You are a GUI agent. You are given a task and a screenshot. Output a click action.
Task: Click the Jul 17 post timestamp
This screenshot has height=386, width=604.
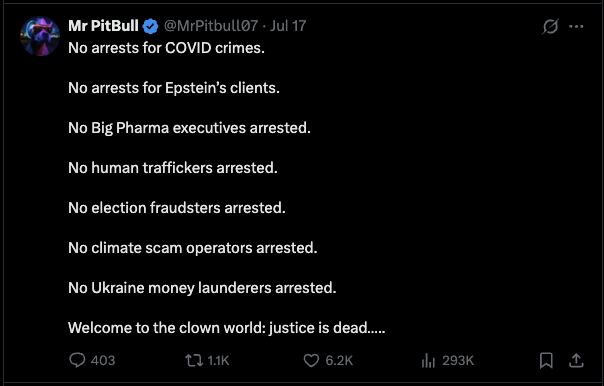pyautogui.click(x=288, y=26)
